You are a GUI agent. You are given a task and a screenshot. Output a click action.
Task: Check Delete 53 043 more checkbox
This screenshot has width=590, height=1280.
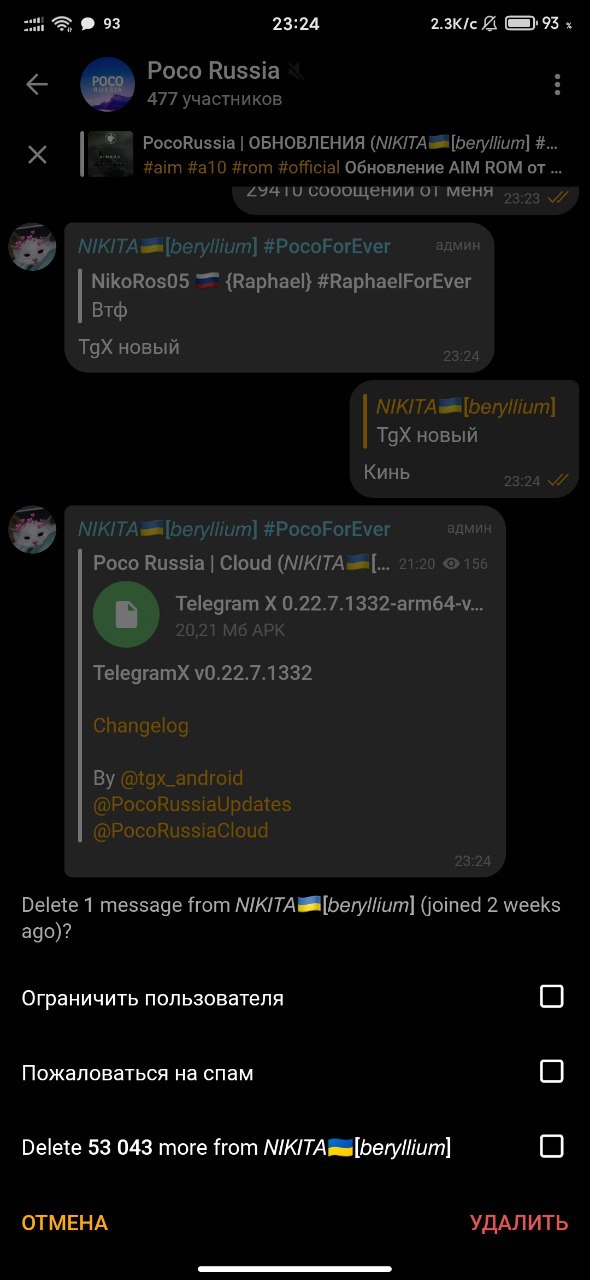click(x=552, y=1146)
